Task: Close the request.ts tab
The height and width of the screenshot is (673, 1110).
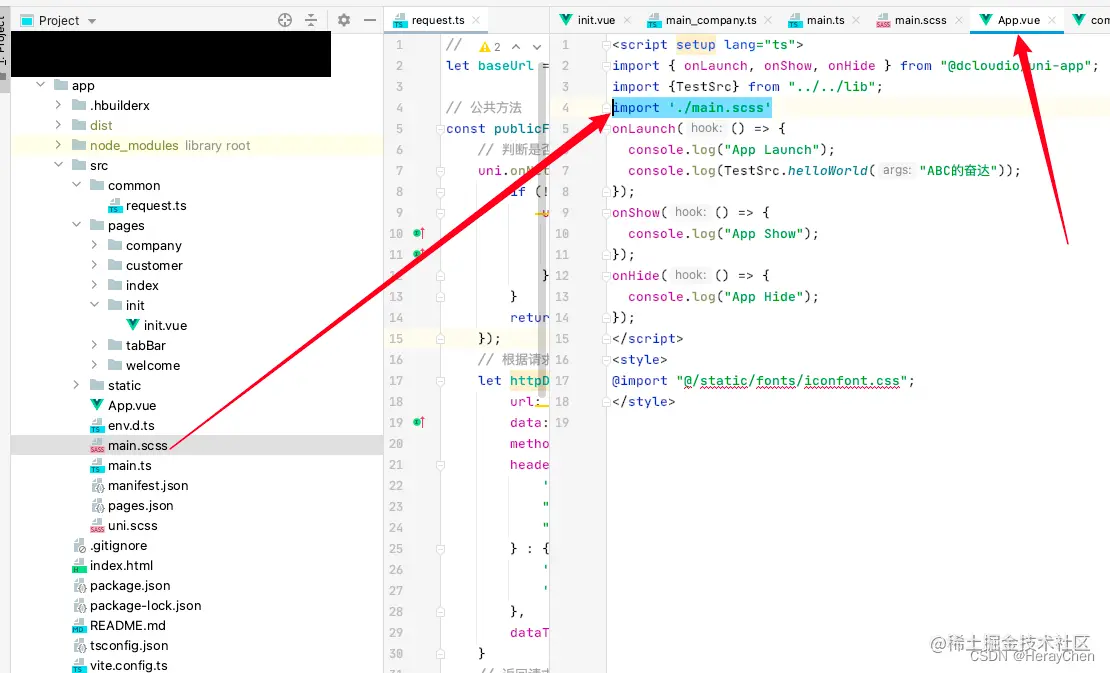Action: (x=476, y=20)
